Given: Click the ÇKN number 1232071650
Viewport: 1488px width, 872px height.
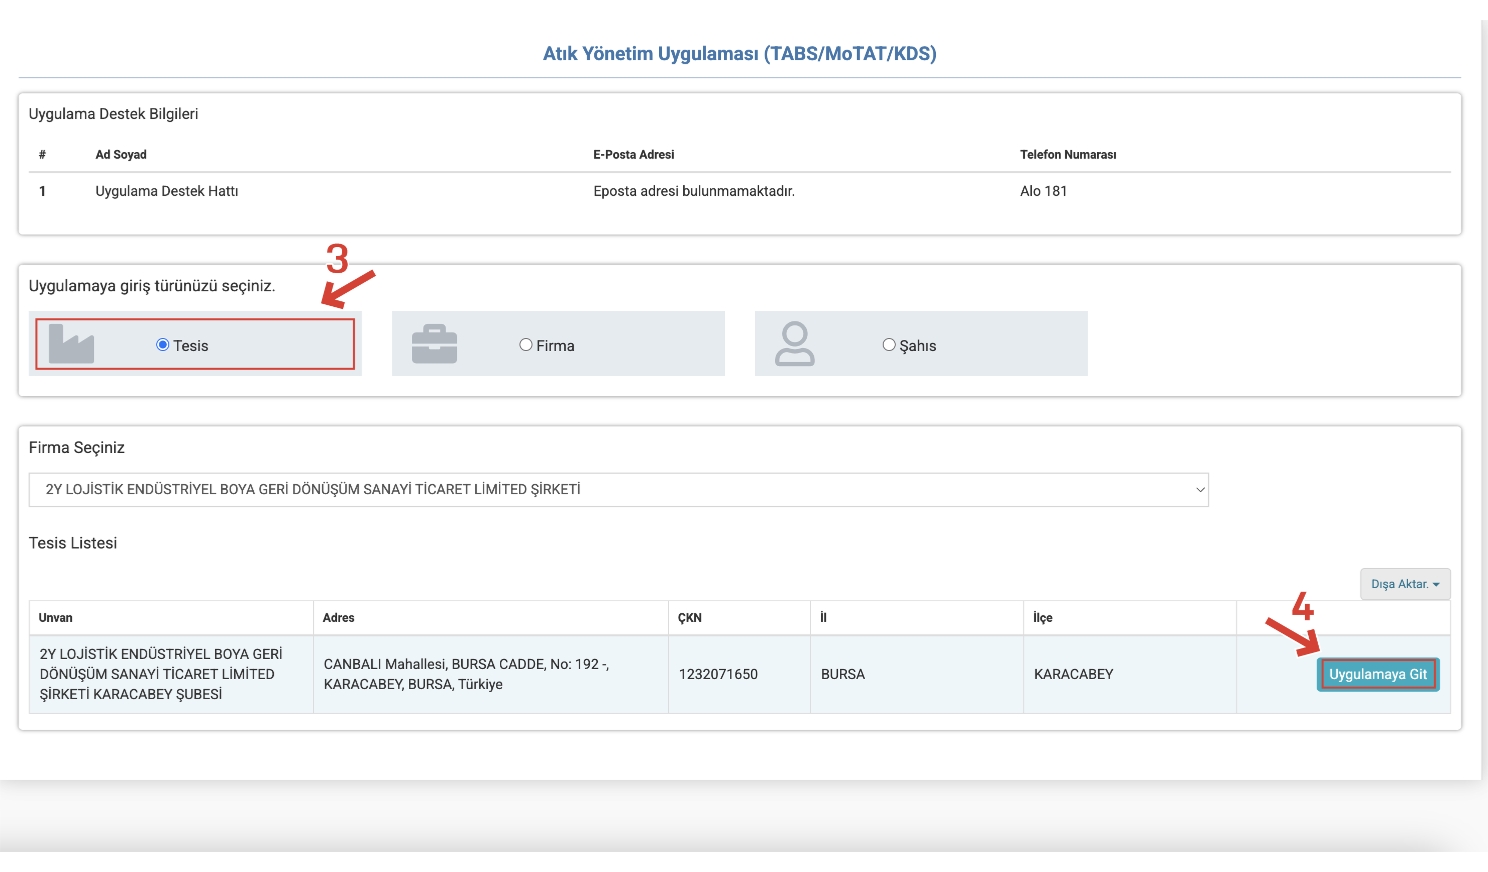Looking at the screenshot, I should (x=718, y=674).
